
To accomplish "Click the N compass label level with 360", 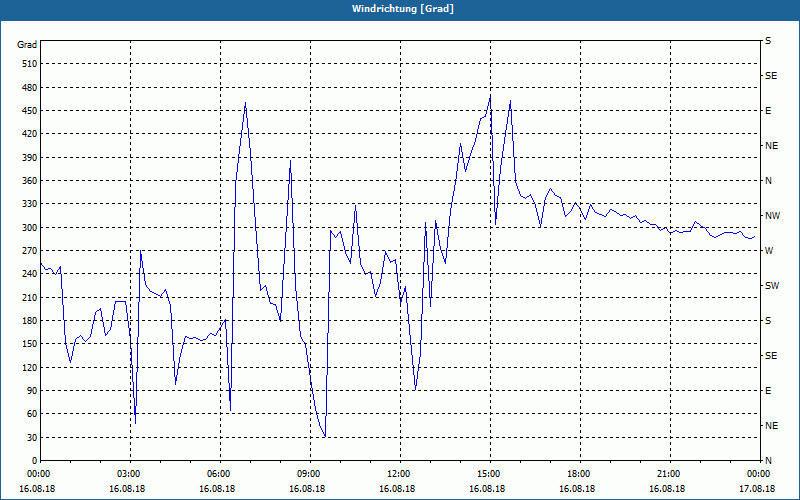I will (x=768, y=181).
